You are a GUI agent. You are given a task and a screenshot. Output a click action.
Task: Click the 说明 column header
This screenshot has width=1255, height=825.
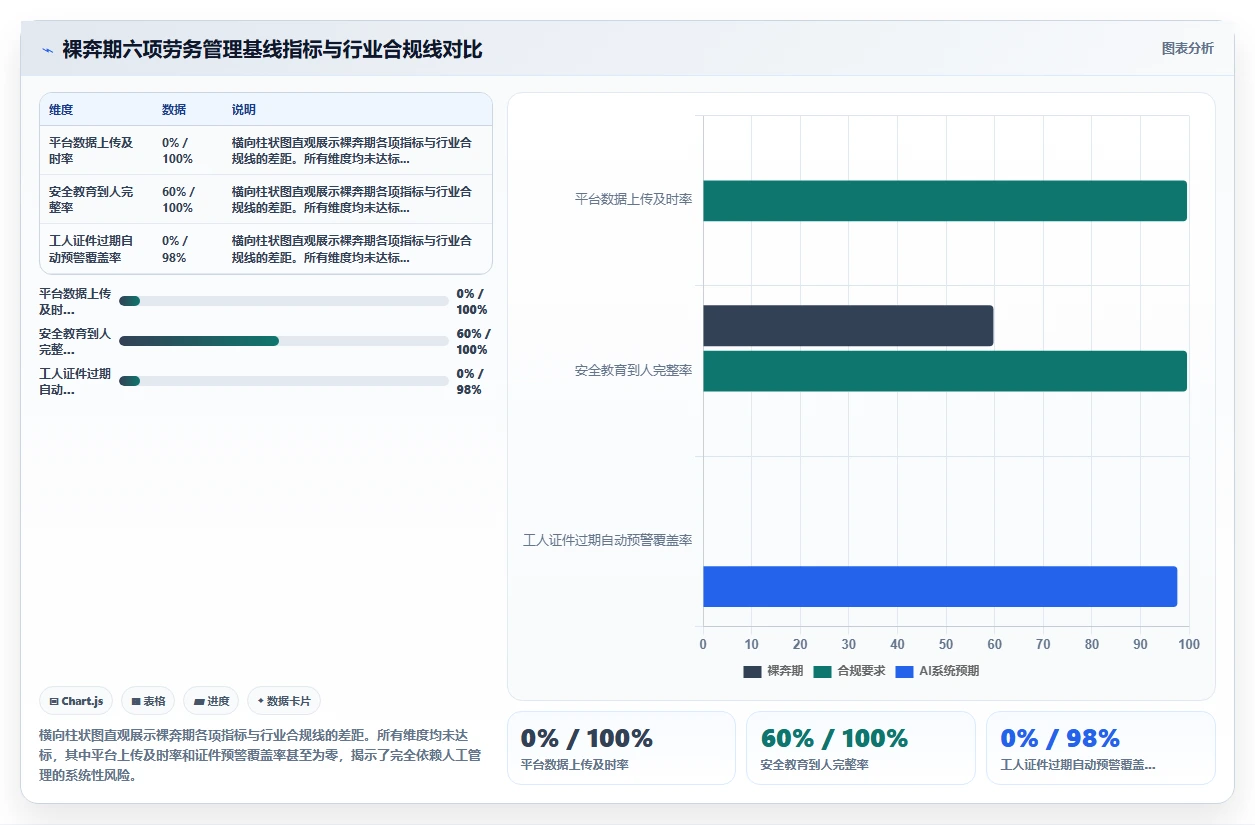(x=244, y=110)
